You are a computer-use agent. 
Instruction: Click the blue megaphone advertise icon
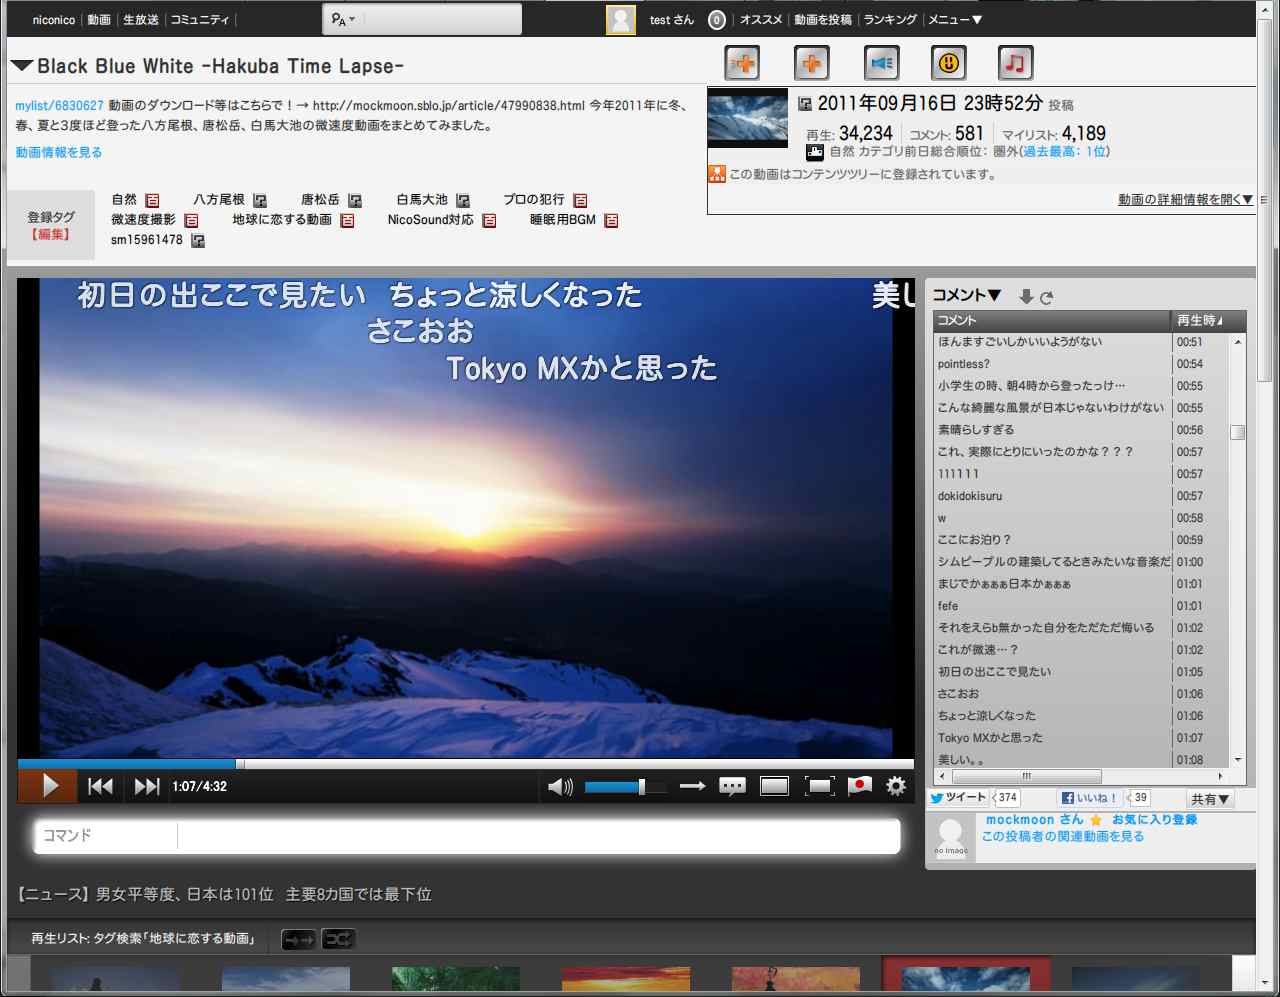tap(881, 63)
